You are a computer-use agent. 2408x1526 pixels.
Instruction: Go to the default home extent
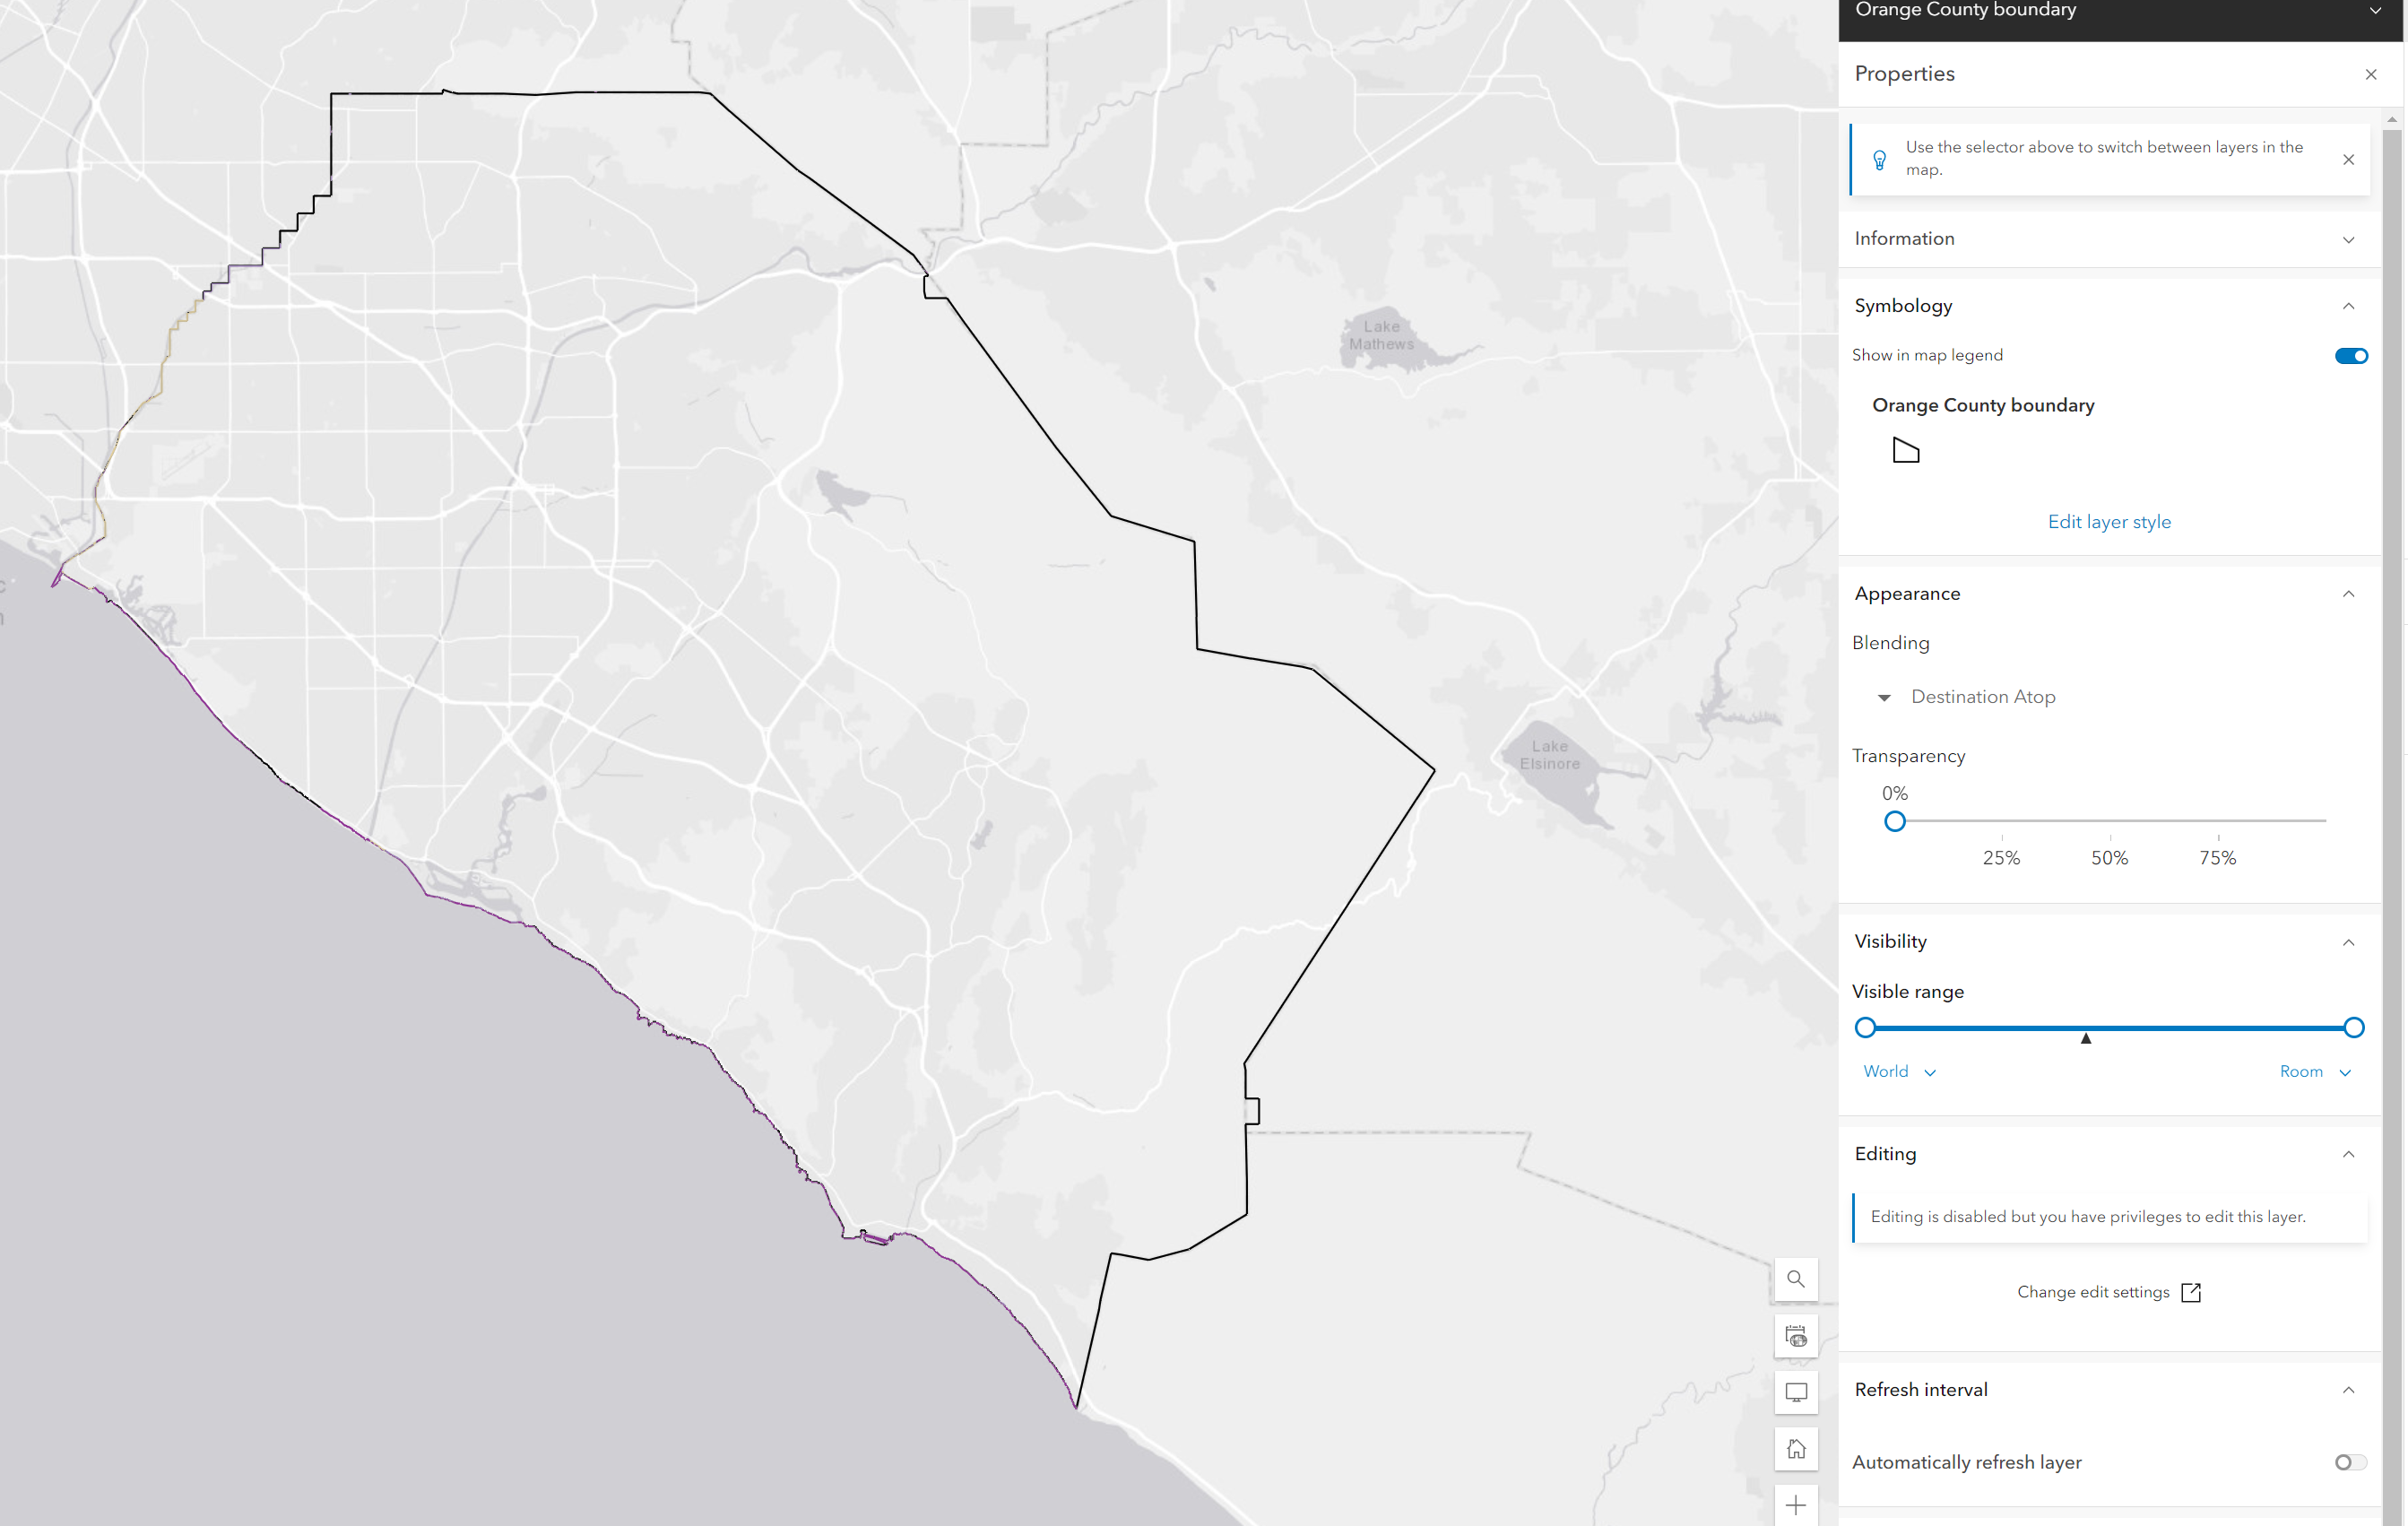[x=1795, y=1449]
